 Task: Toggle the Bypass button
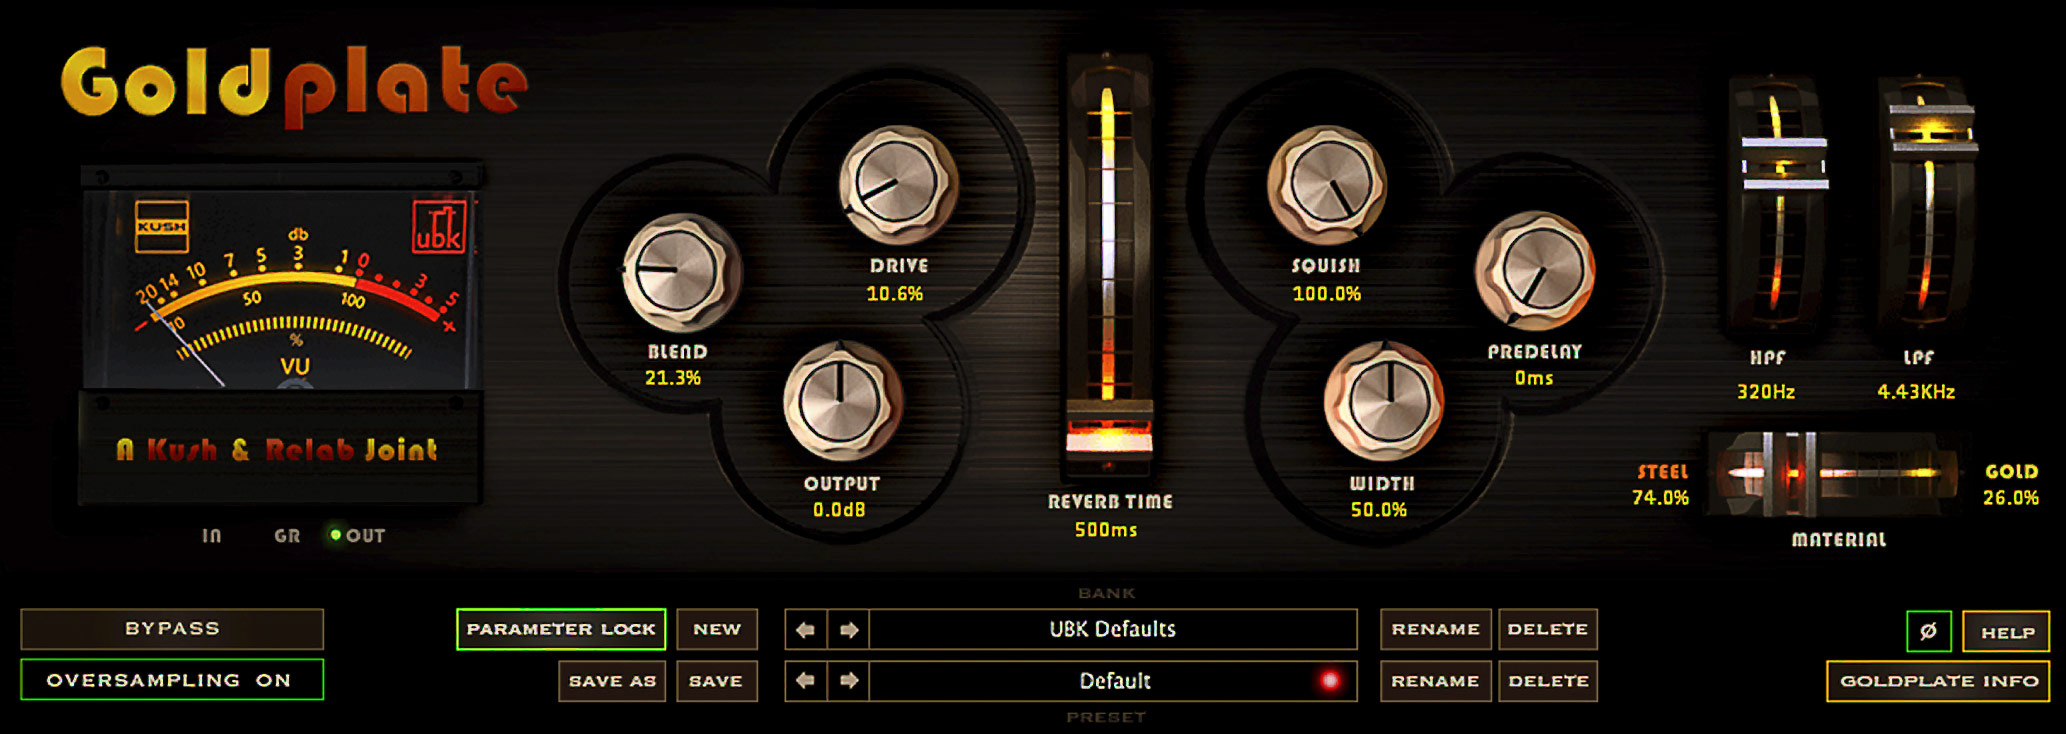pos(172,629)
